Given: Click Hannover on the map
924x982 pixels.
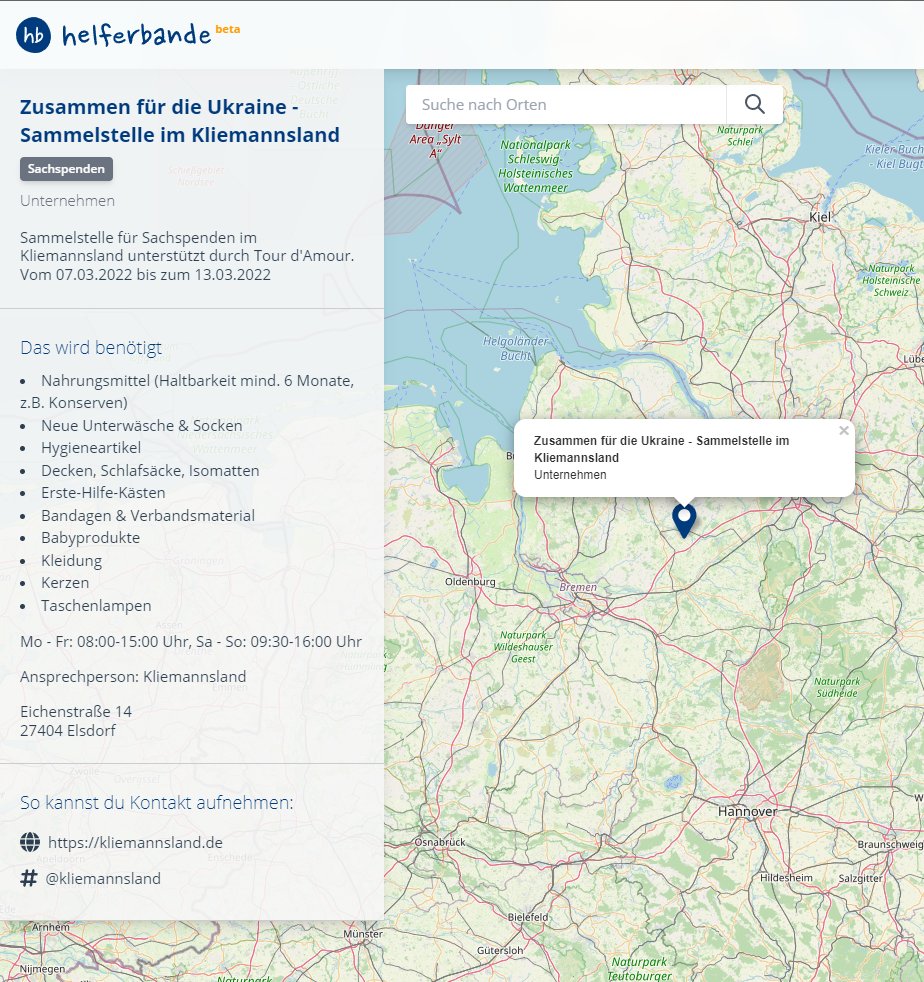Looking at the screenshot, I should coord(745,811).
